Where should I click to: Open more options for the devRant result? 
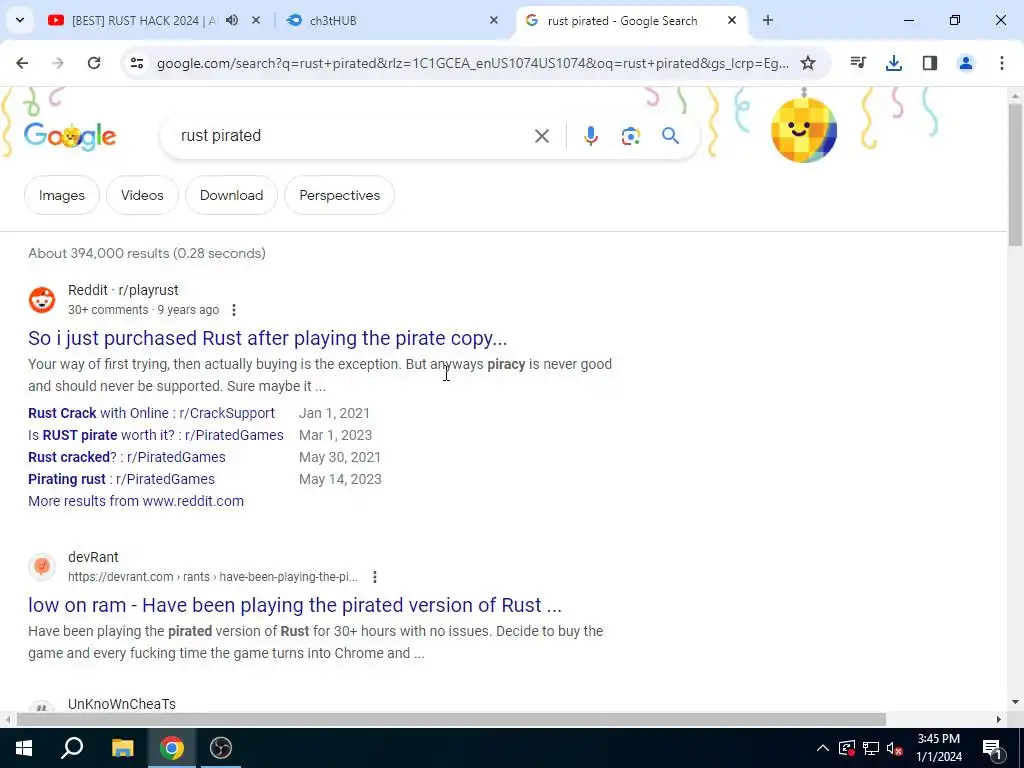pyautogui.click(x=375, y=577)
